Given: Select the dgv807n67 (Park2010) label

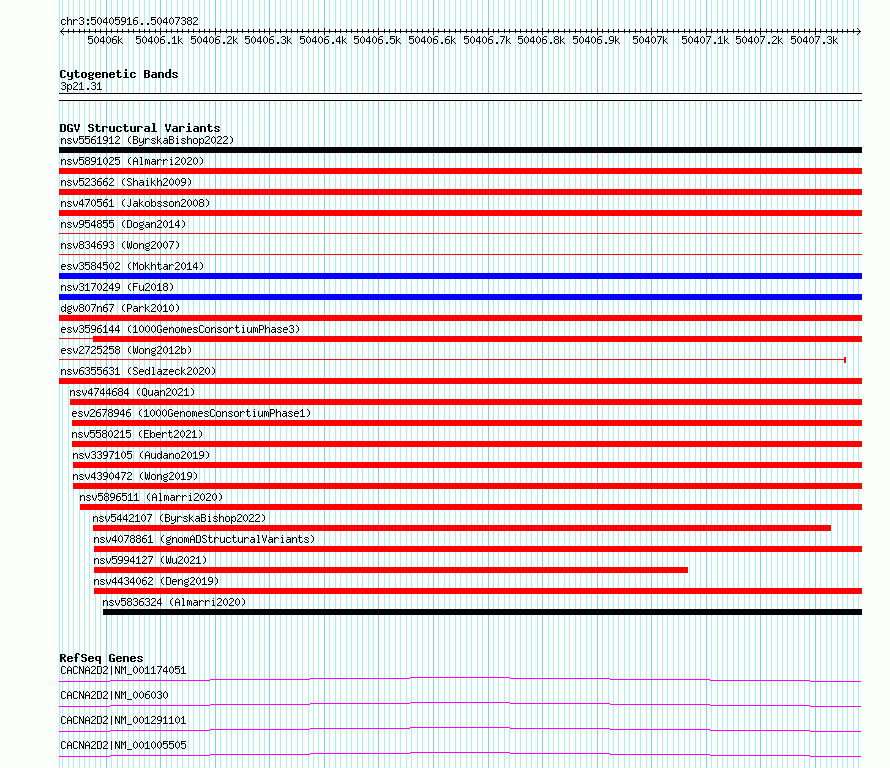Looking at the screenshot, I should pos(120,308).
